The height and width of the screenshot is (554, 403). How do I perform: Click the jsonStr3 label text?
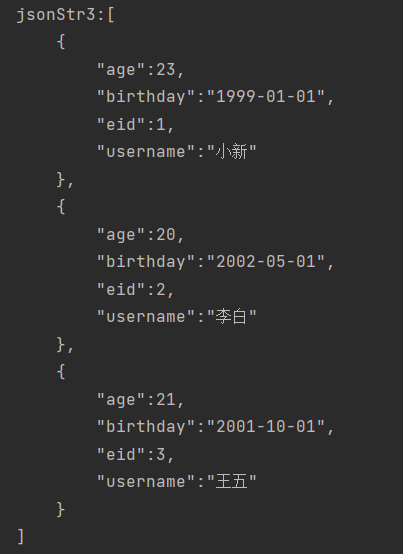point(56,15)
